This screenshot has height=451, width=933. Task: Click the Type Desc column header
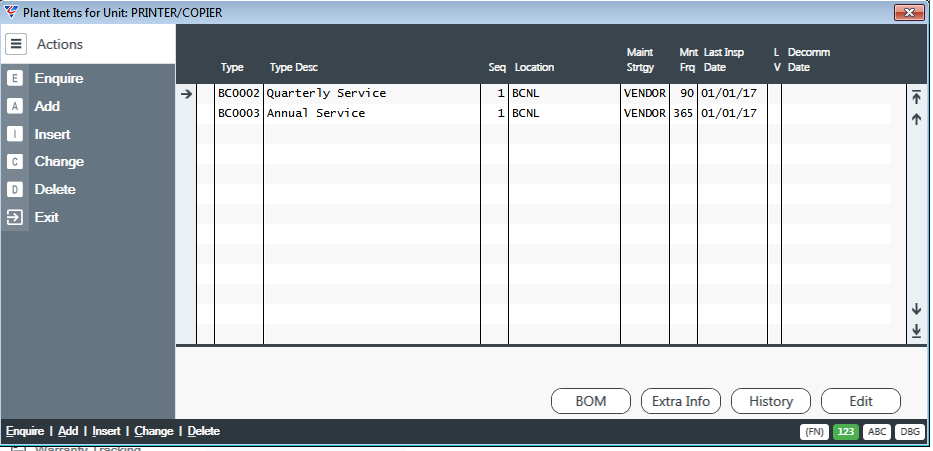click(x=293, y=67)
